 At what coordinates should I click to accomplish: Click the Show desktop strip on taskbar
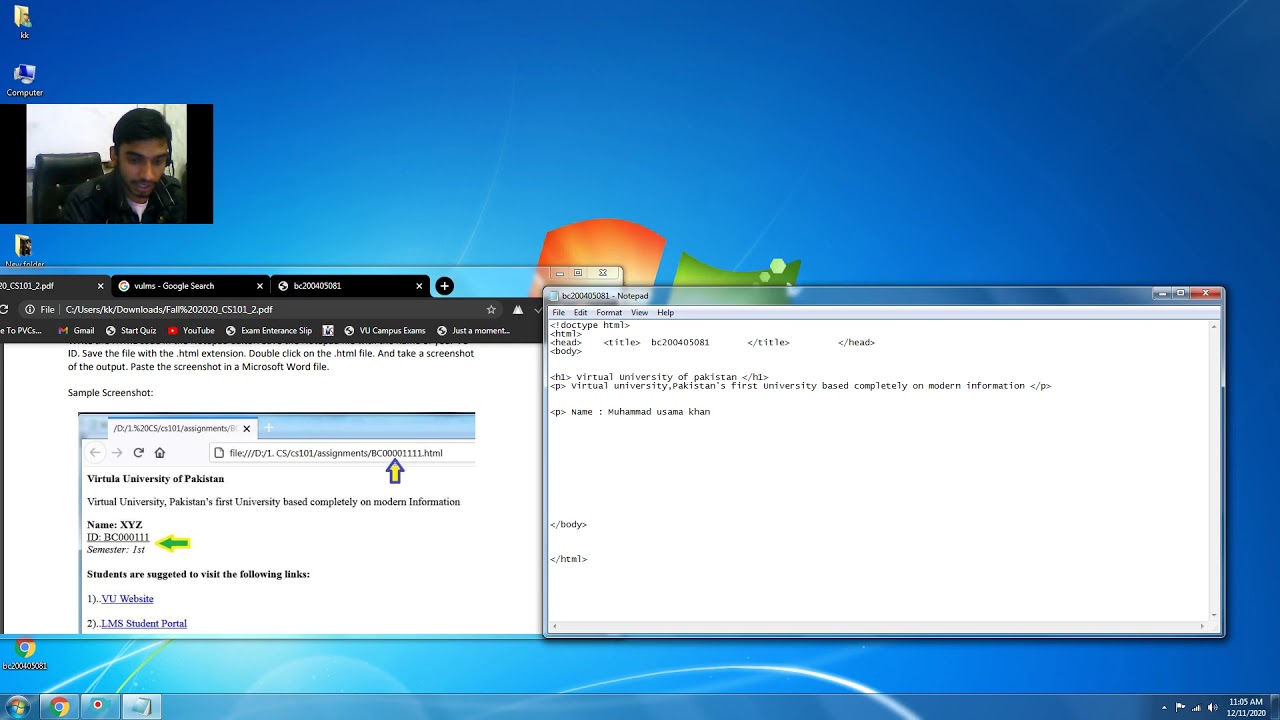(x=1274, y=708)
